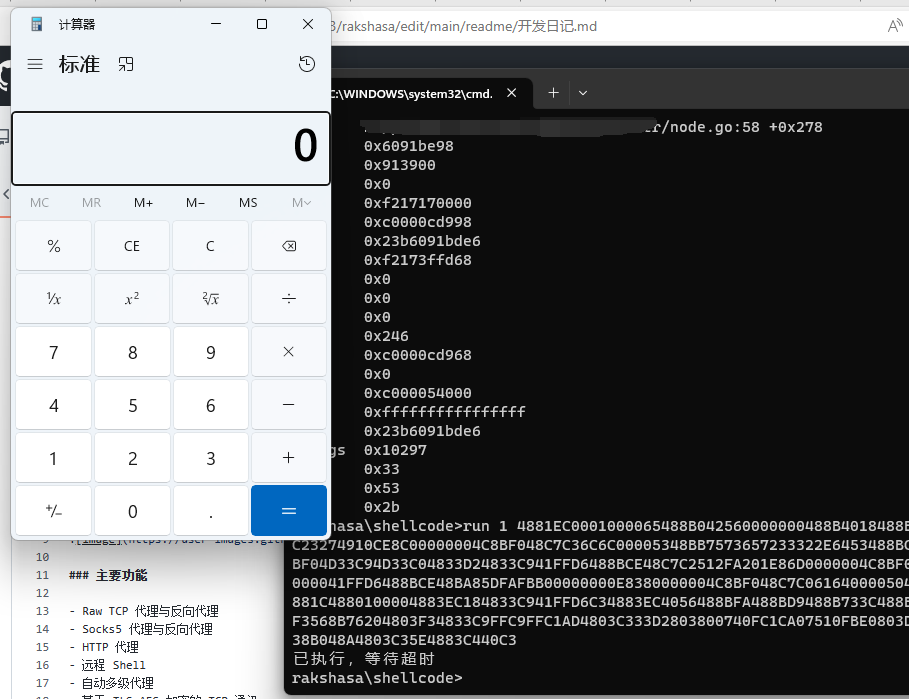Click the 标准 mode title in calculator

tap(79, 64)
